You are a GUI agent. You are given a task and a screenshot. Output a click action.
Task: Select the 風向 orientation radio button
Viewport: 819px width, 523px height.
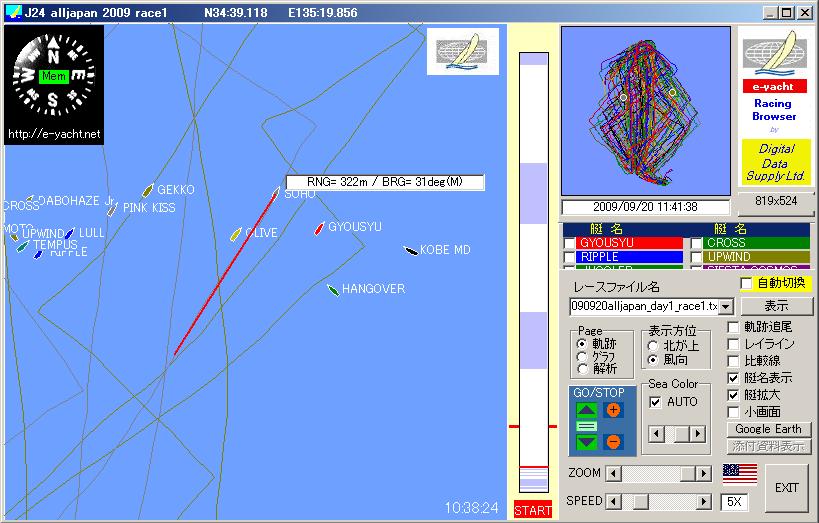(653, 360)
